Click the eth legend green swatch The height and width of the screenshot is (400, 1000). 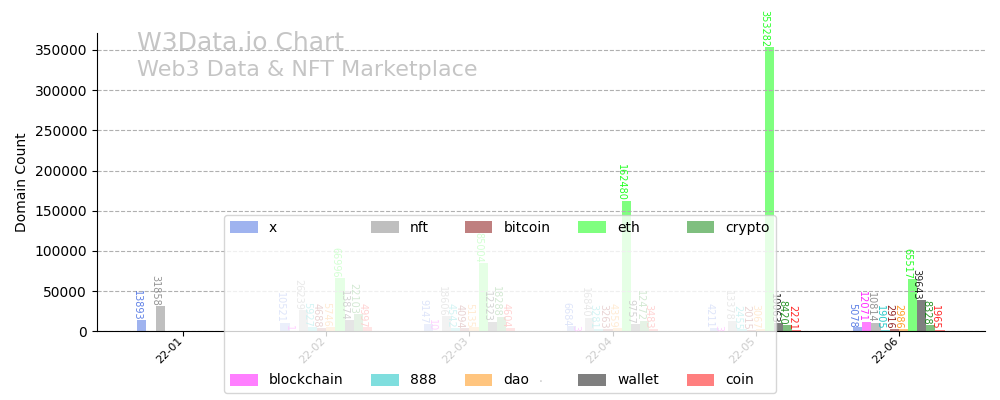(x=592, y=227)
